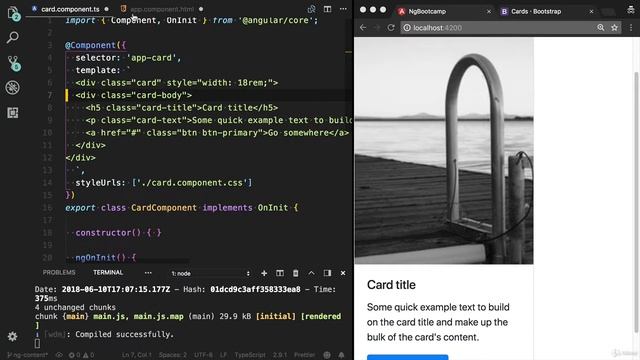Open the Manage gear menu
Image resolution: width=640 pixels, height=360 pixels.
click(13, 336)
